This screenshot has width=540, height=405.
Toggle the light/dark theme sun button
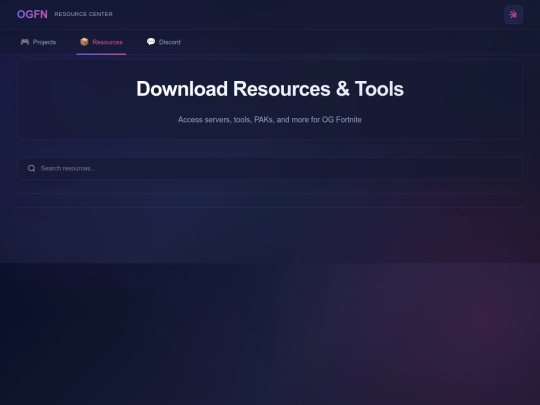[513, 14]
